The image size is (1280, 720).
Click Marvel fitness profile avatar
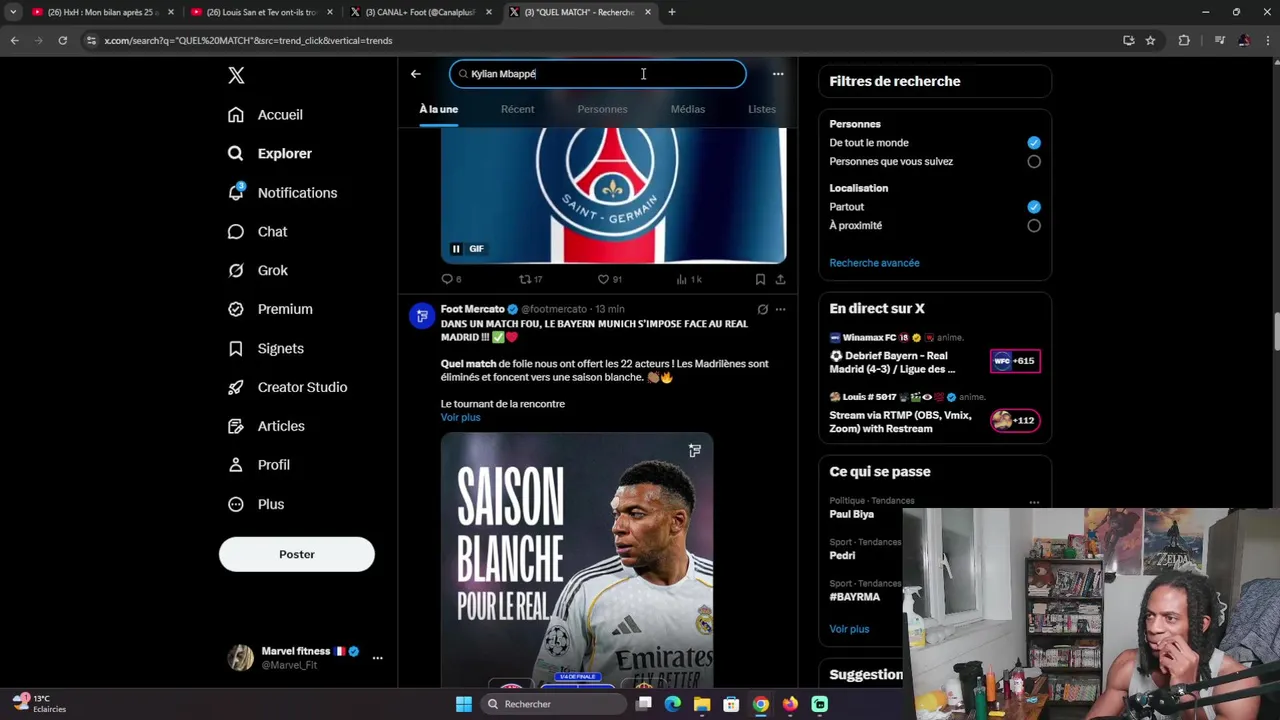tap(241, 657)
